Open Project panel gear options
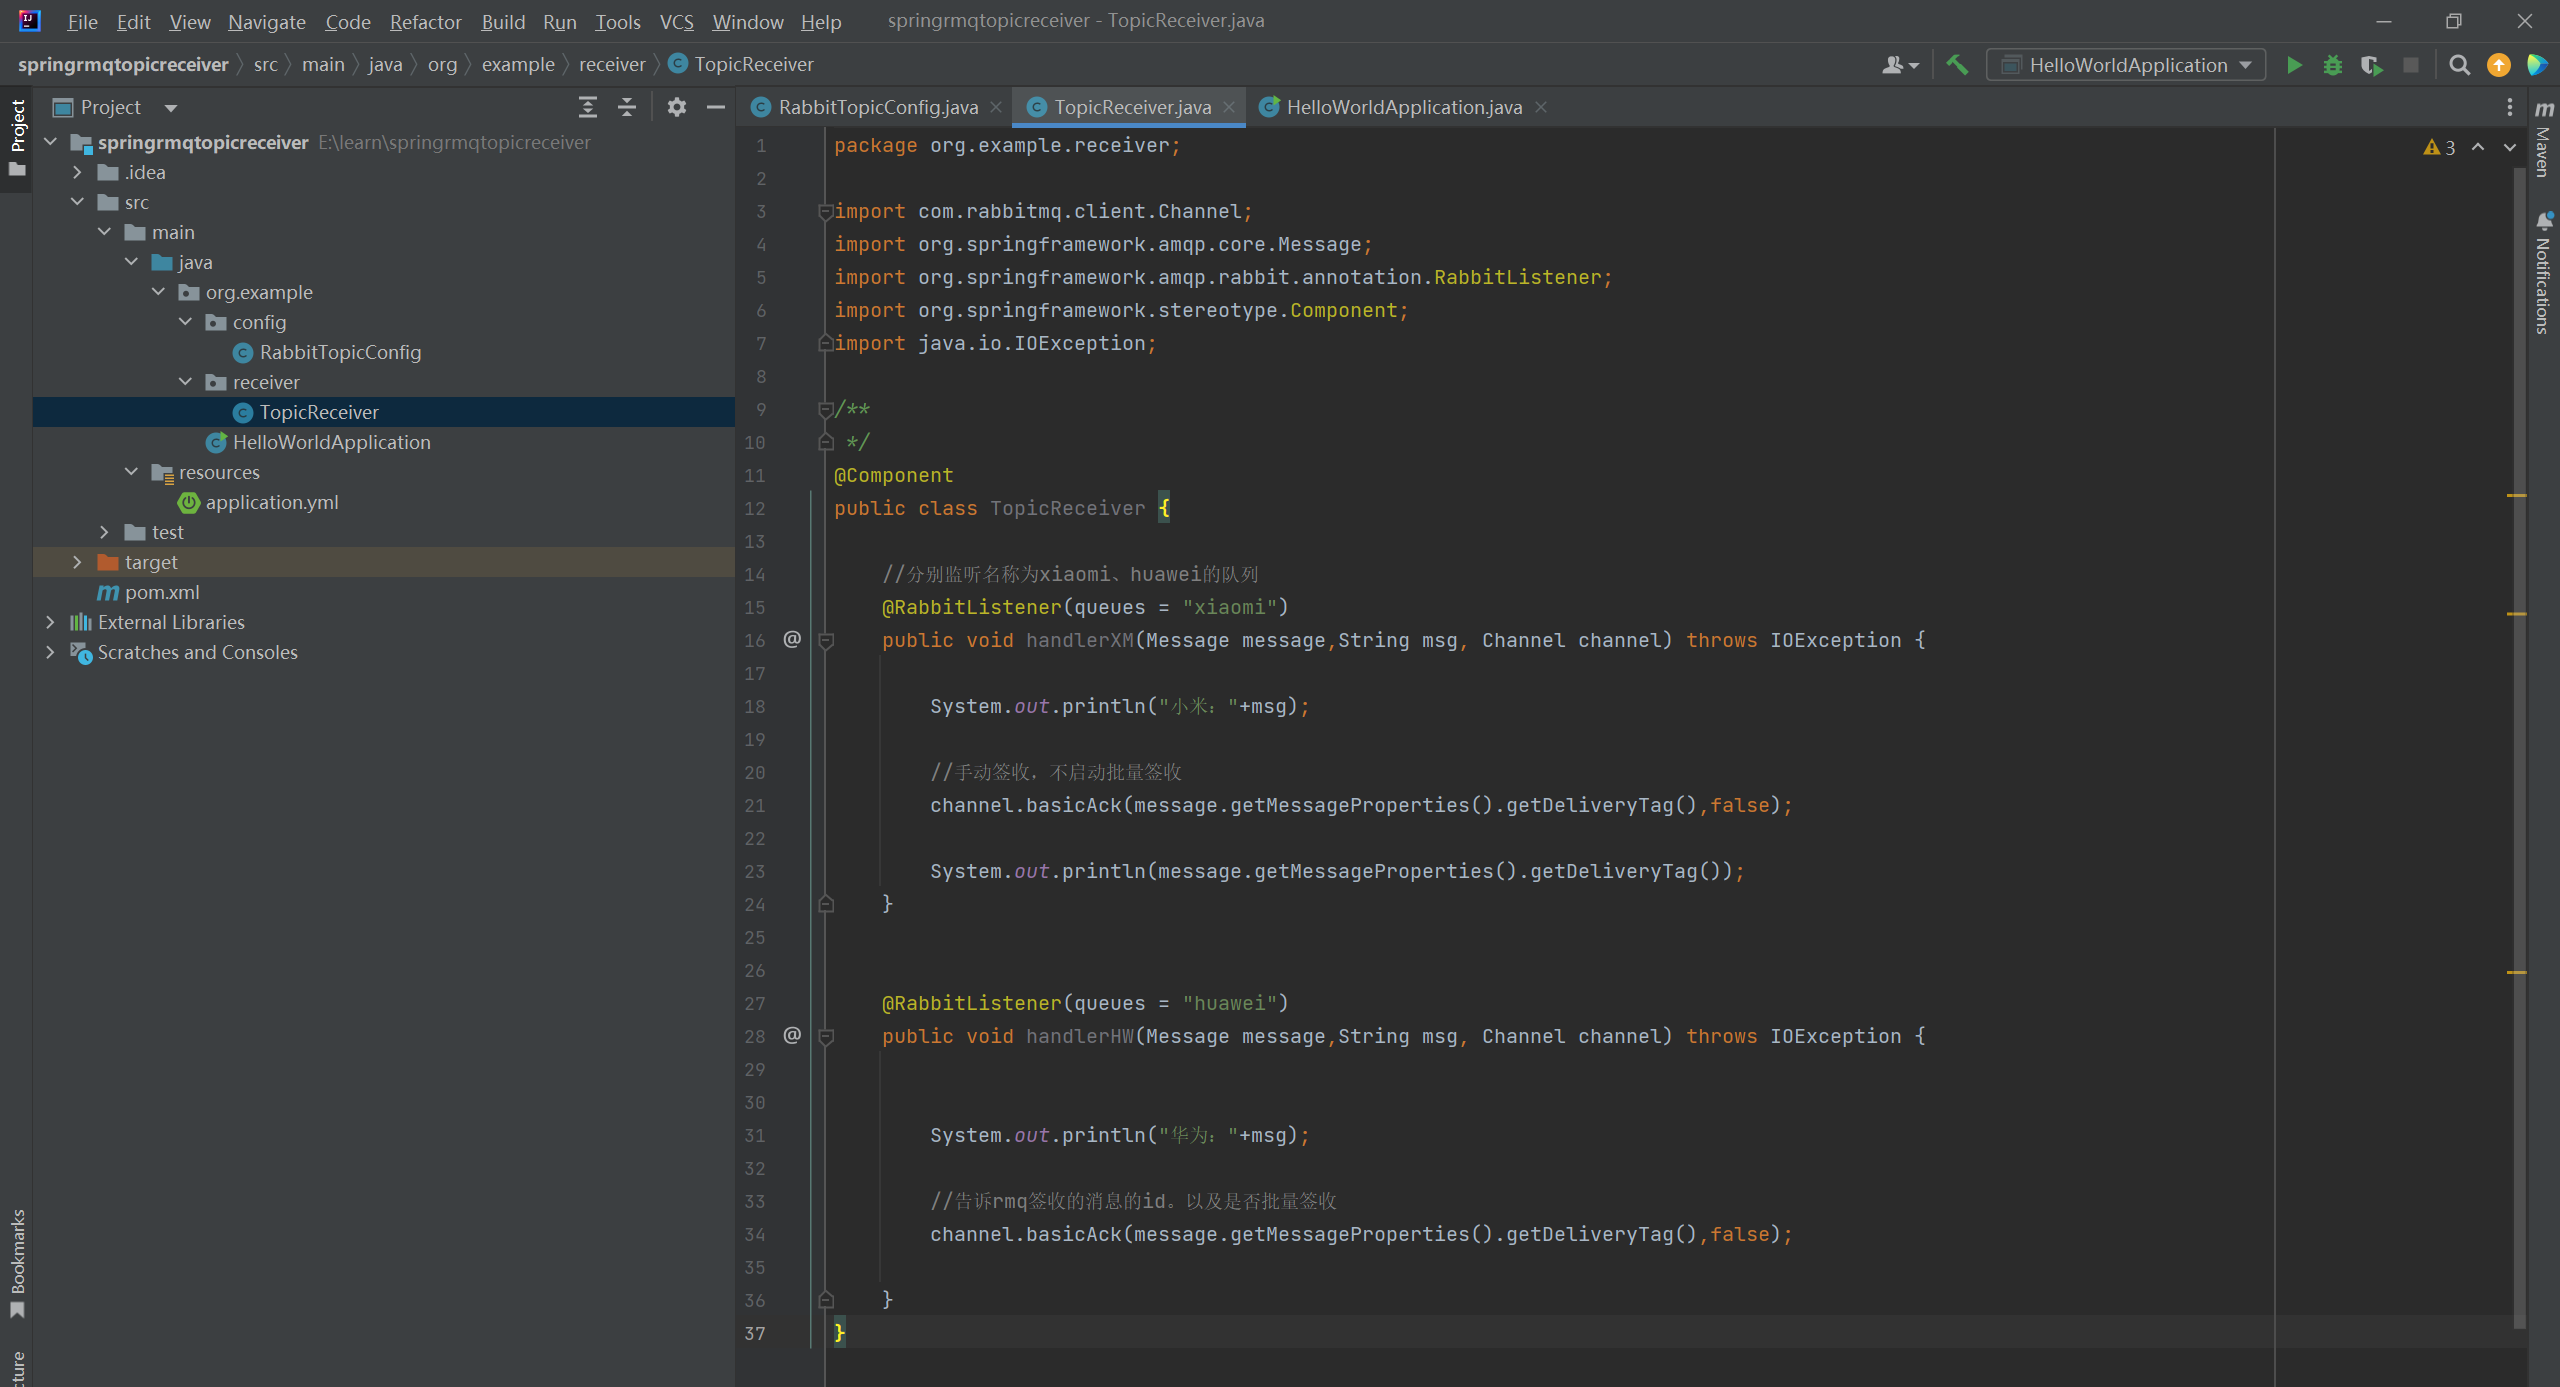 pyautogui.click(x=677, y=107)
